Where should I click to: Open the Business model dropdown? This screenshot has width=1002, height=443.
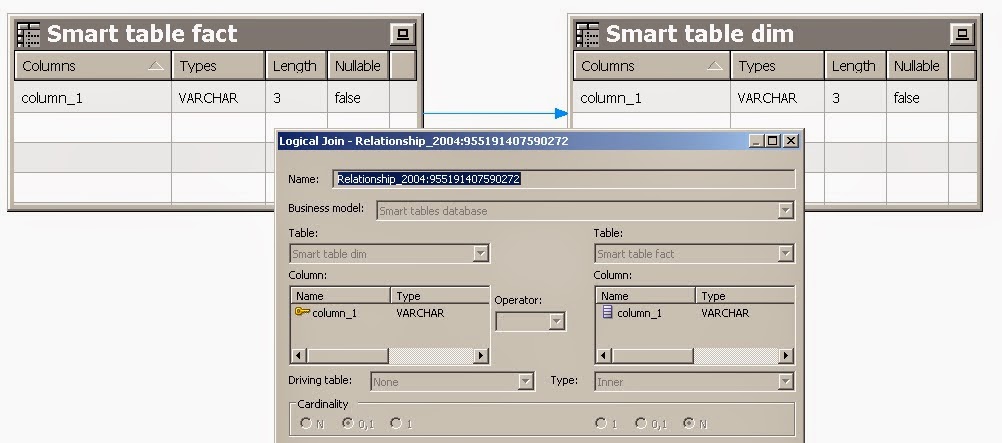pos(785,210)
